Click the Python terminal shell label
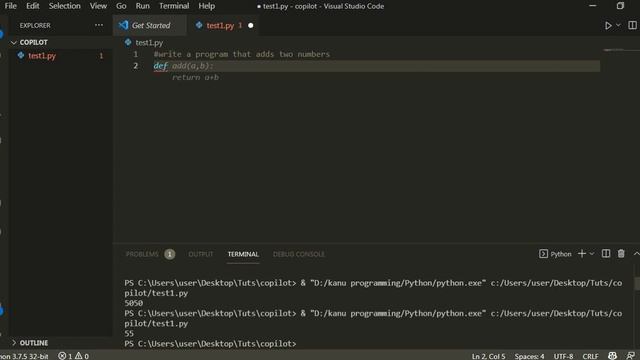The image size is (640, 360). [x=555, y=254]
